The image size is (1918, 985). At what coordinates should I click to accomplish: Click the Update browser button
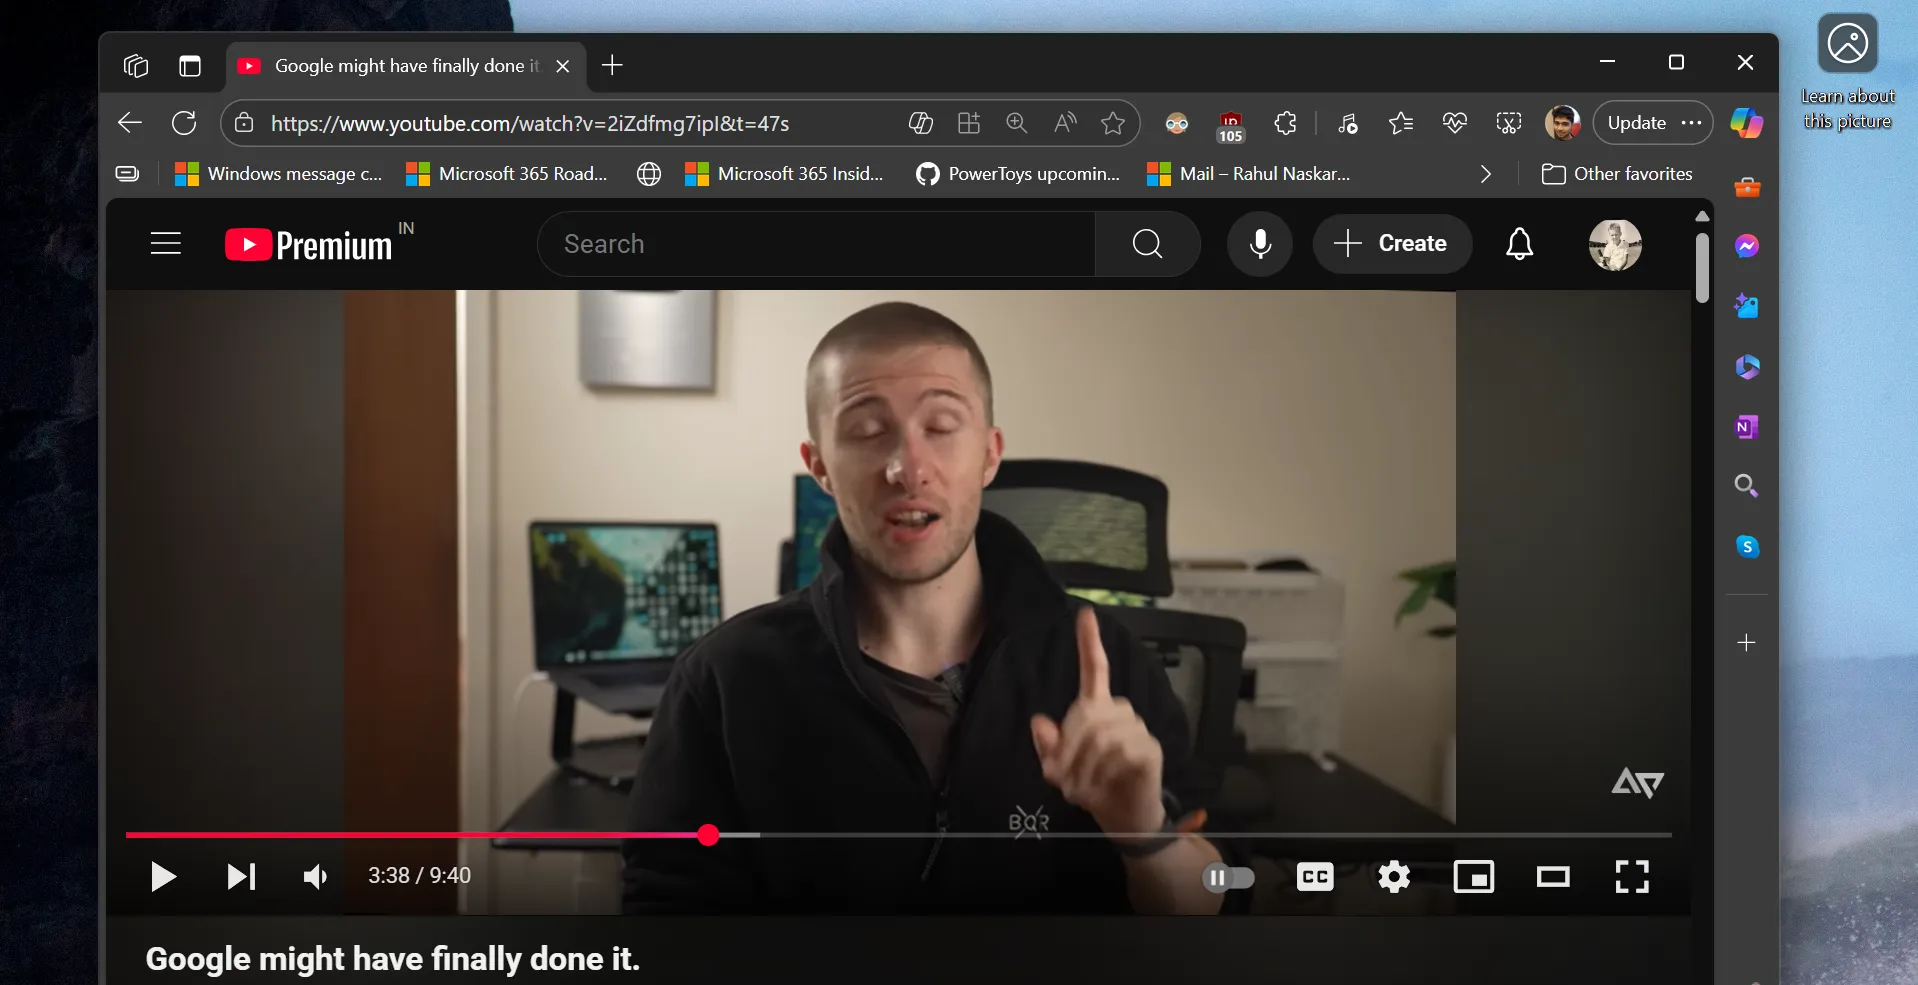tap(1636, 122)
